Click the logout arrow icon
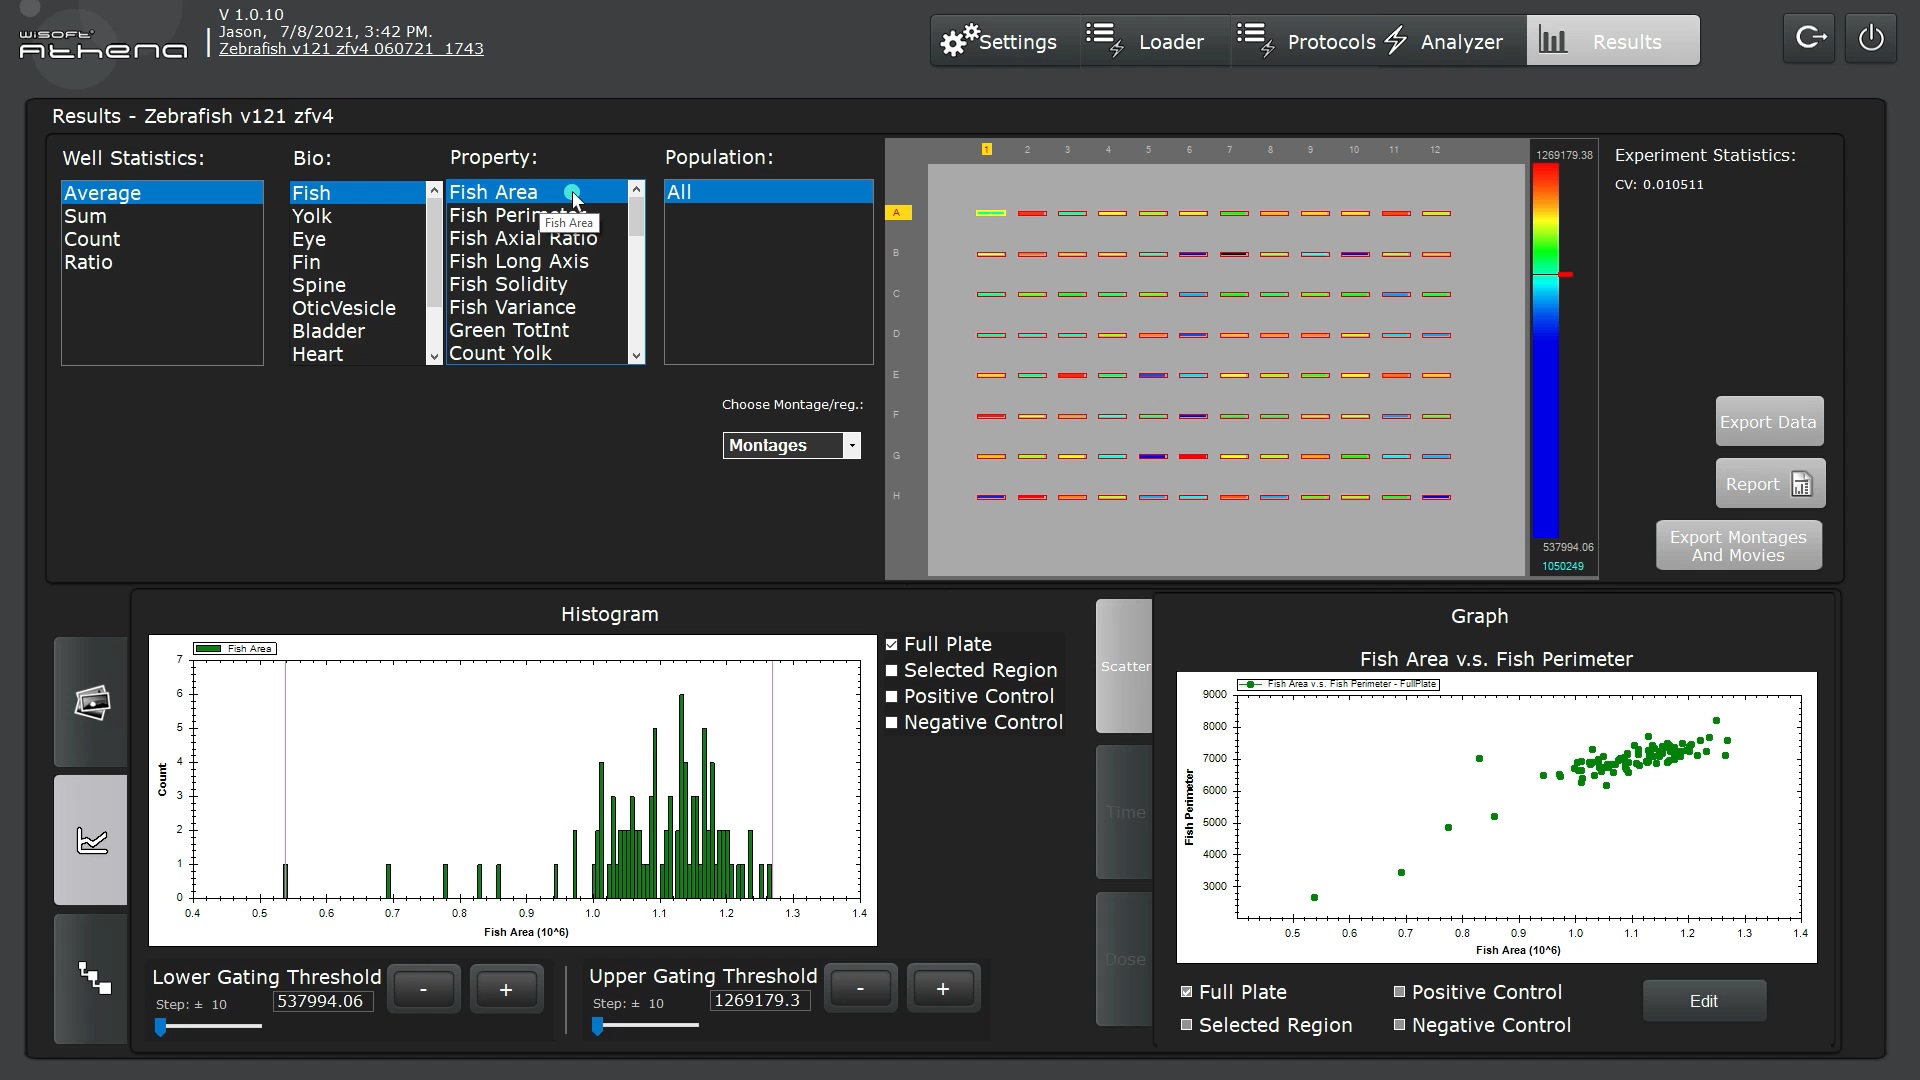1920x1080 pixels. [1810, 40]
